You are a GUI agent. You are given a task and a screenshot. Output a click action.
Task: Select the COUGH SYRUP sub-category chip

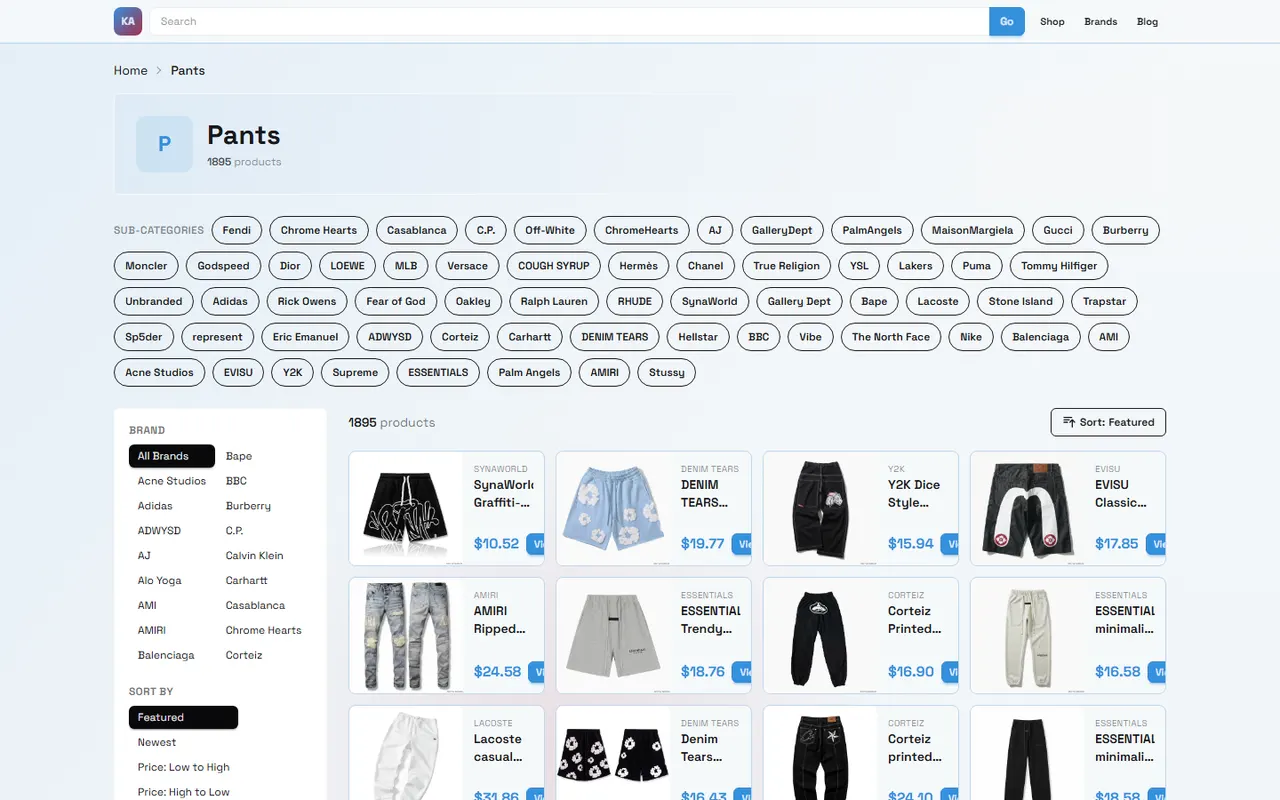click(x=553, y=266)
